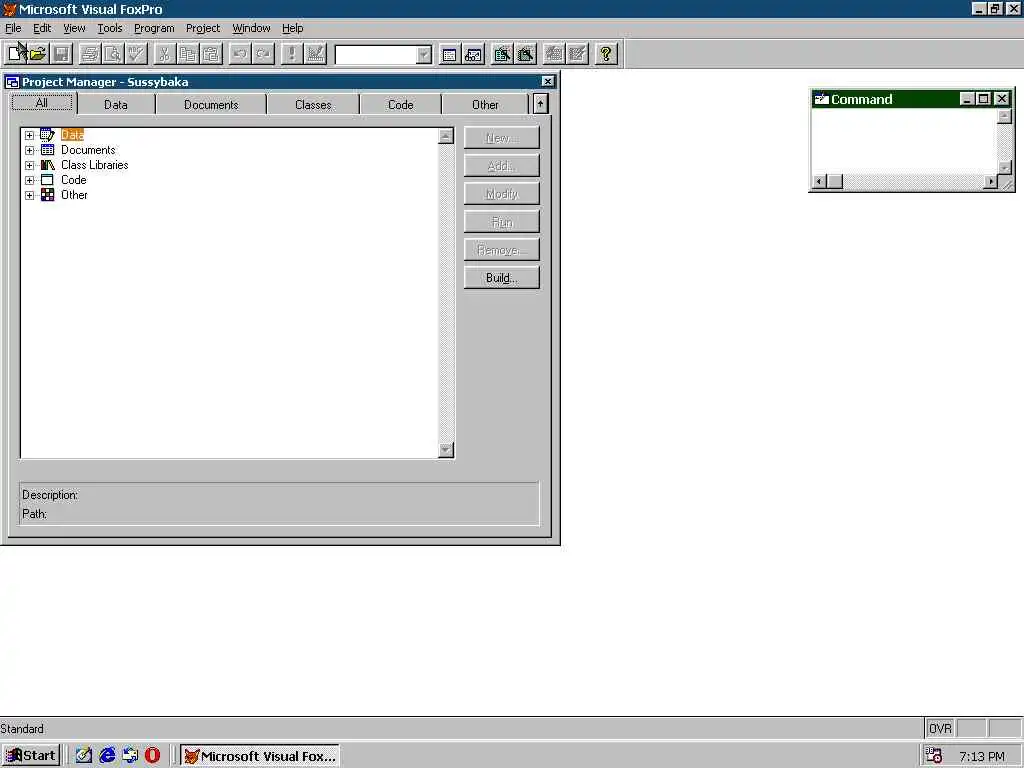Click the Modify Form toolbar icon
This screenshot has width=1024, height=768.
pos(315,54)
